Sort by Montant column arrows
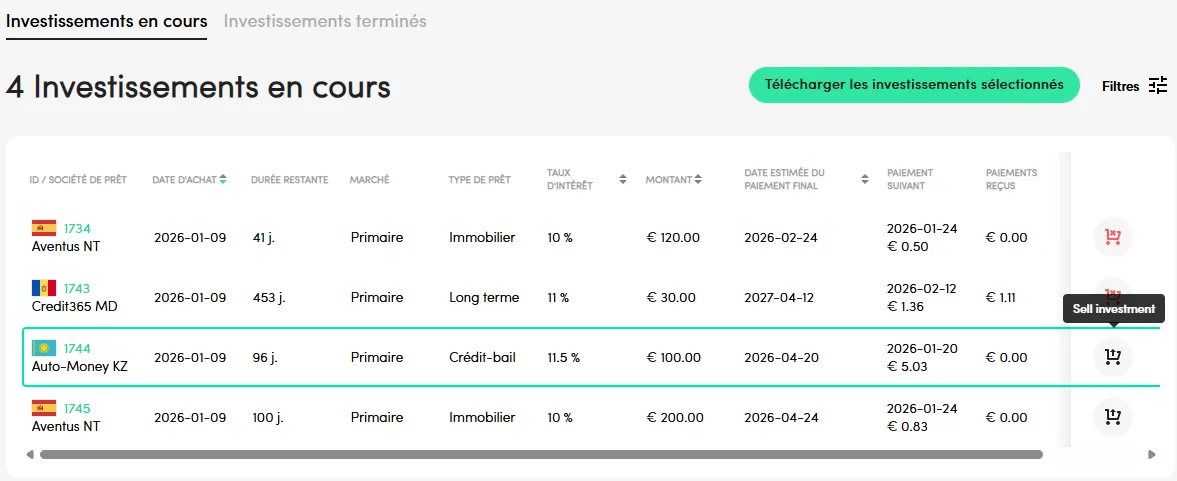 (x=698, y=180)
